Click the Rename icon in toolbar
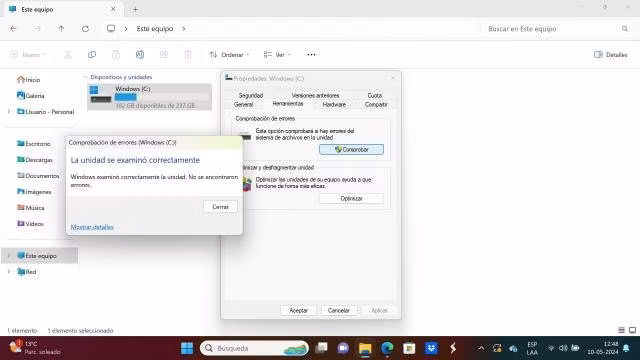 tap(140, 54)
